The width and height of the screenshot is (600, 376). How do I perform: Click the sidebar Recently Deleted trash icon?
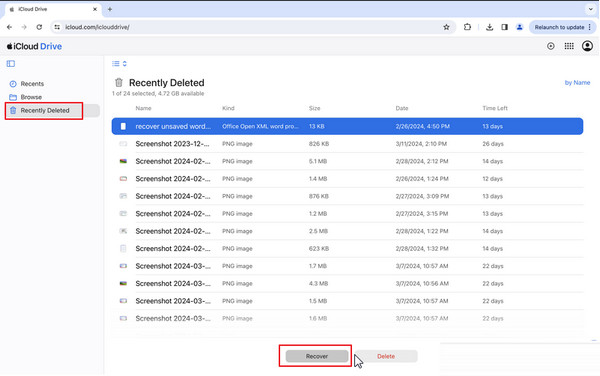(13, 111)
